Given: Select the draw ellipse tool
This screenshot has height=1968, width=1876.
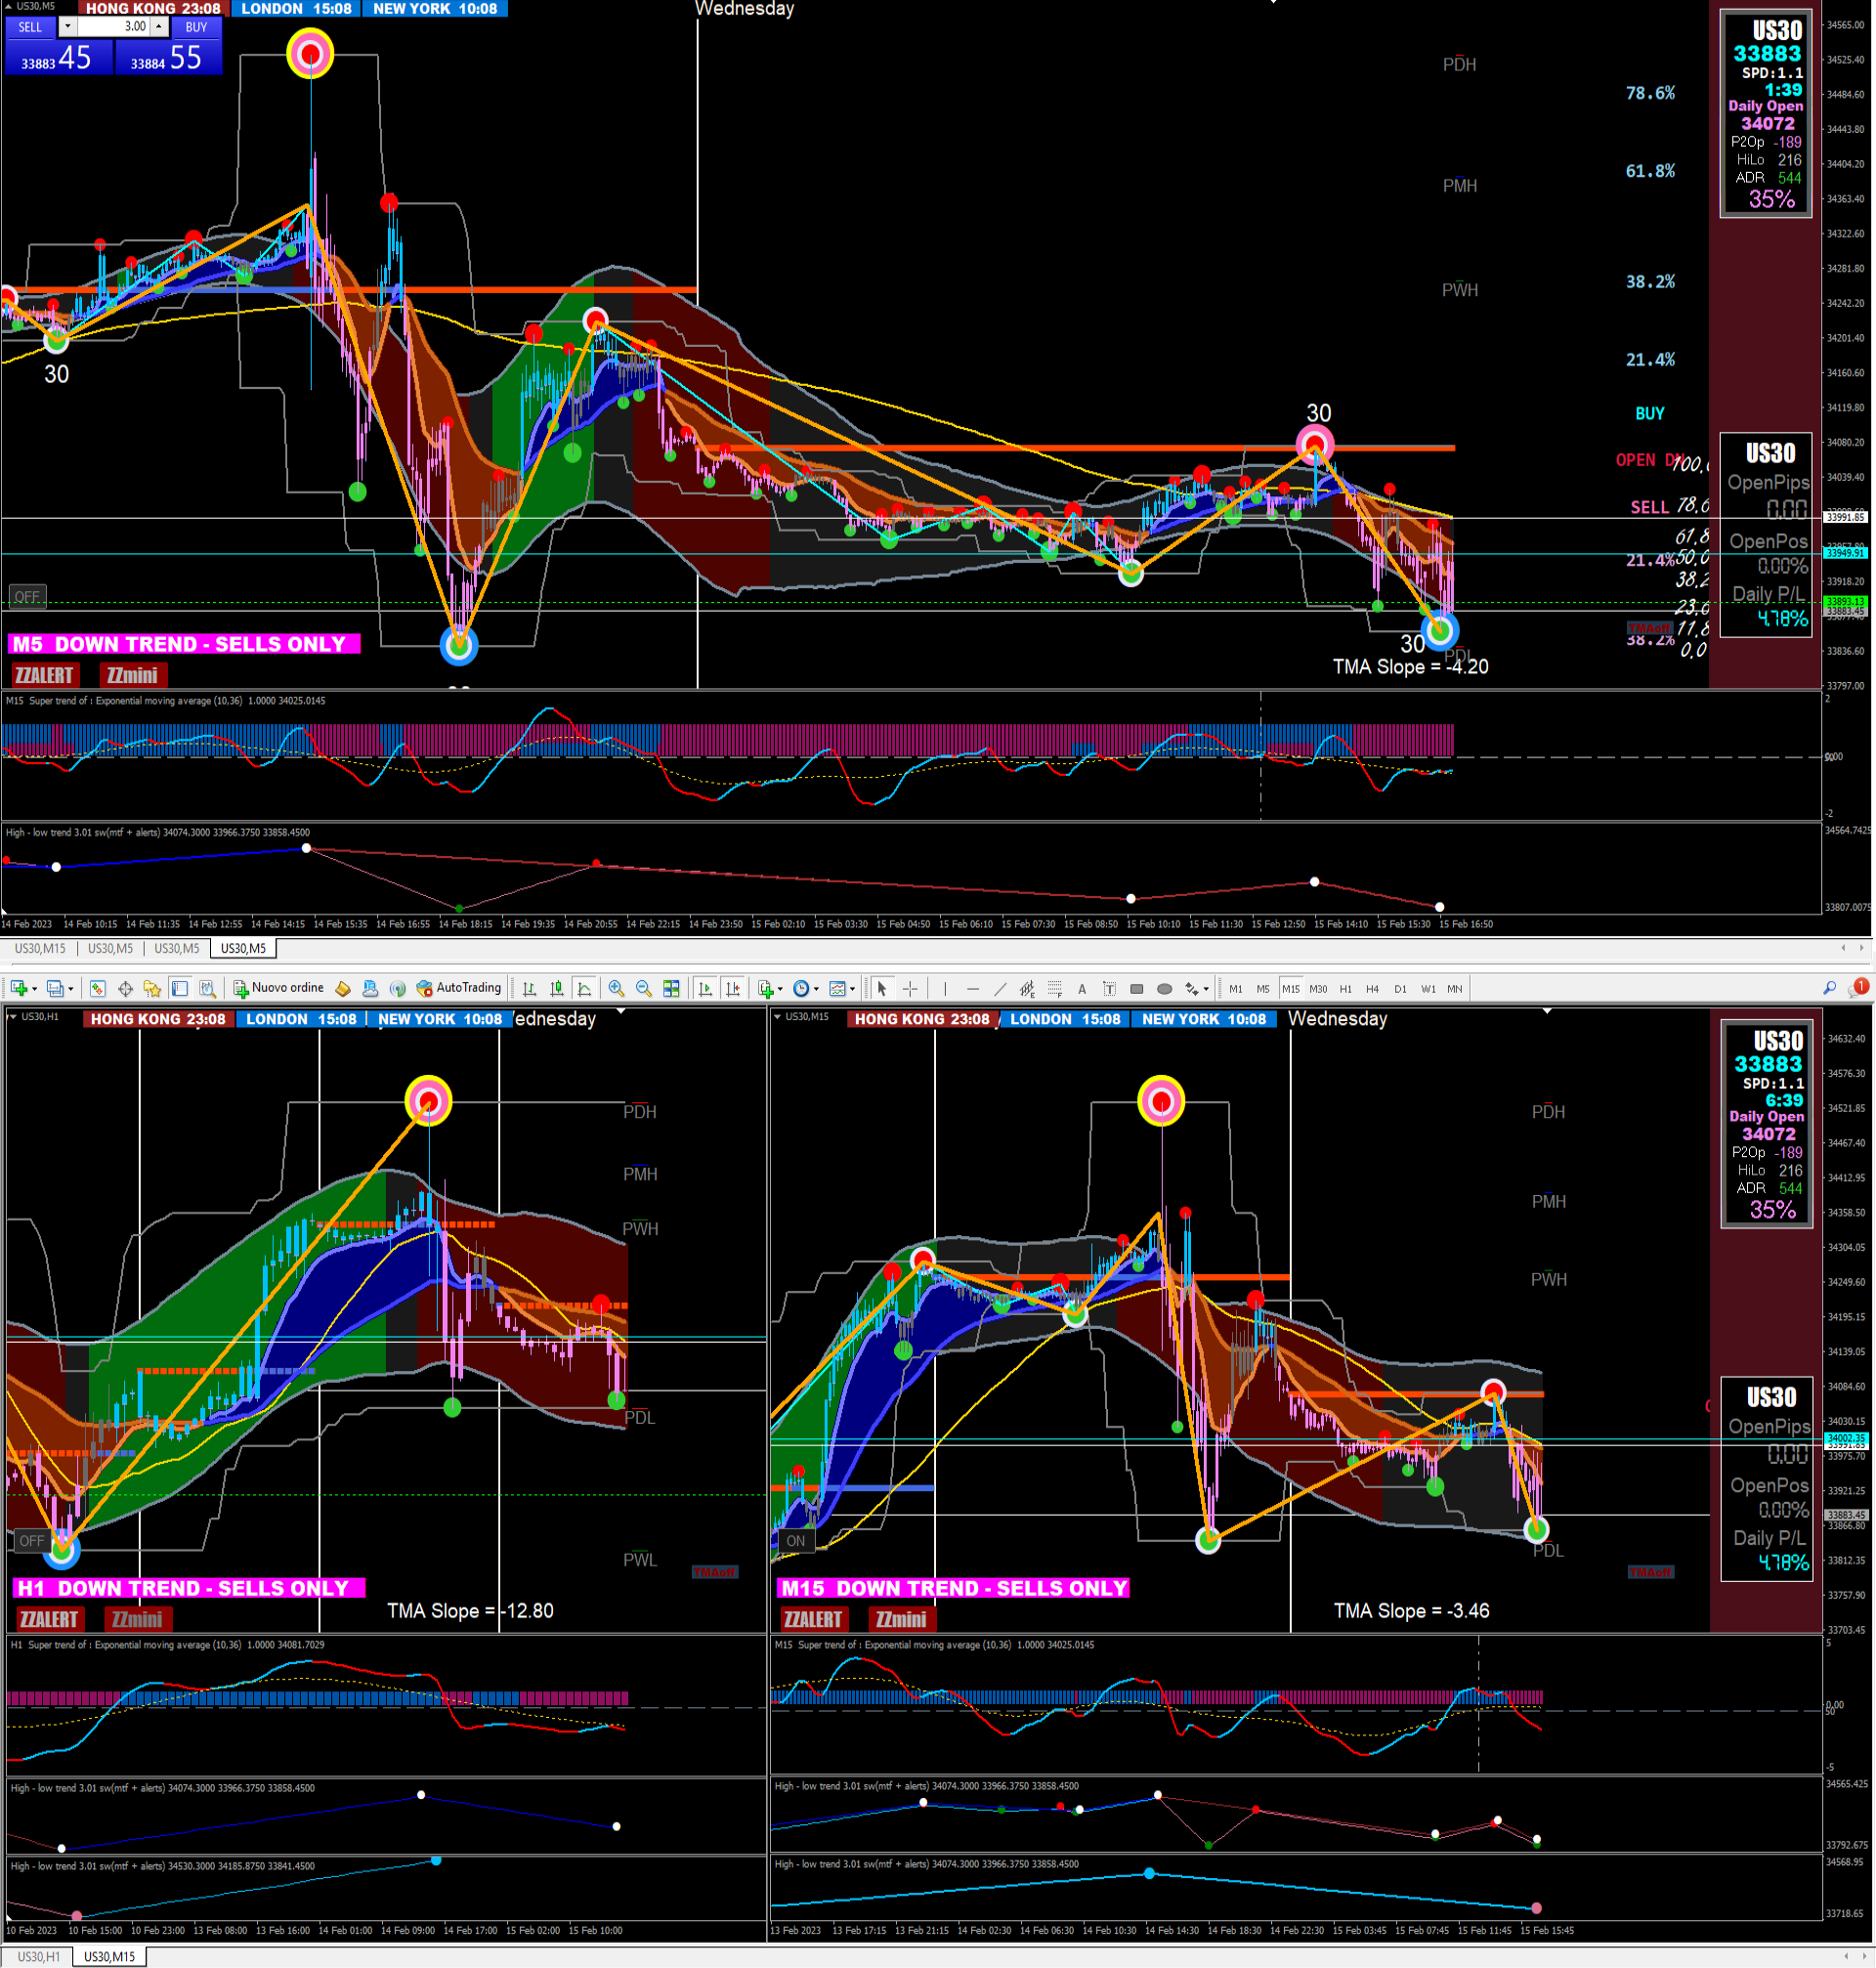Looking at the screenshot, I should (1164, 989).
